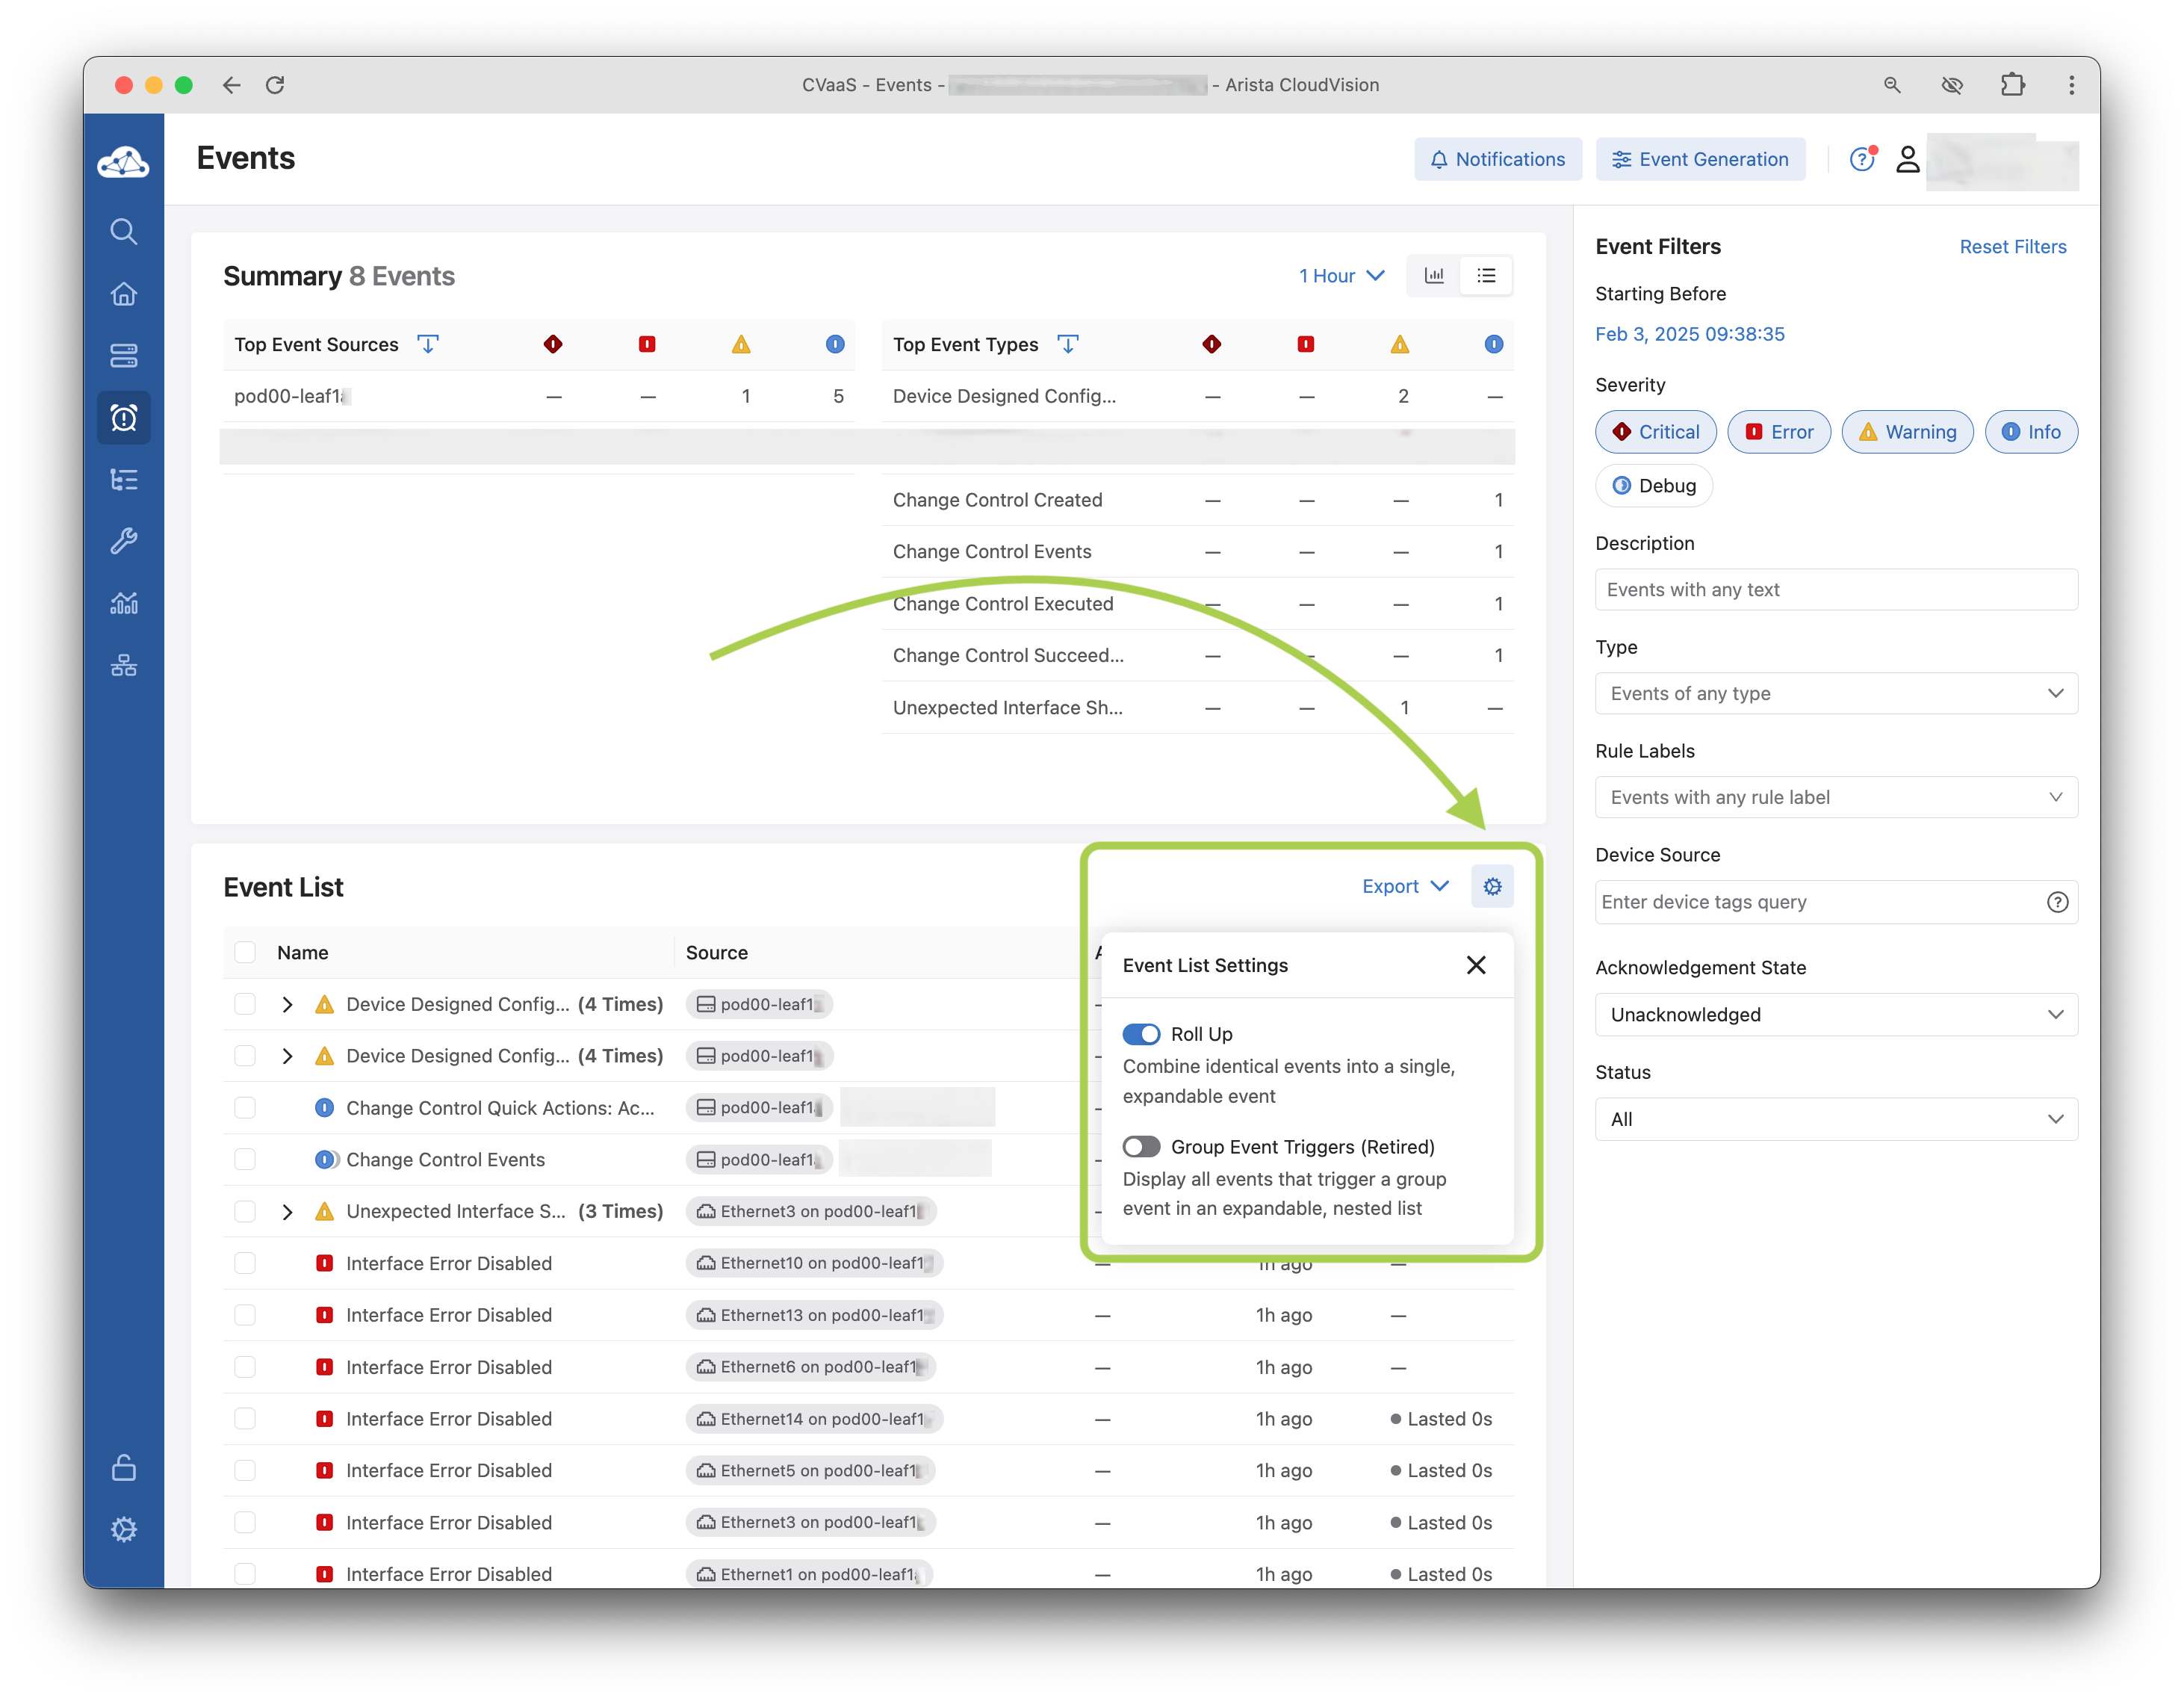2184x1699 pixels.
Task: Enable Group Event Triggers (Retired) toggle
Action: 1141,1147
